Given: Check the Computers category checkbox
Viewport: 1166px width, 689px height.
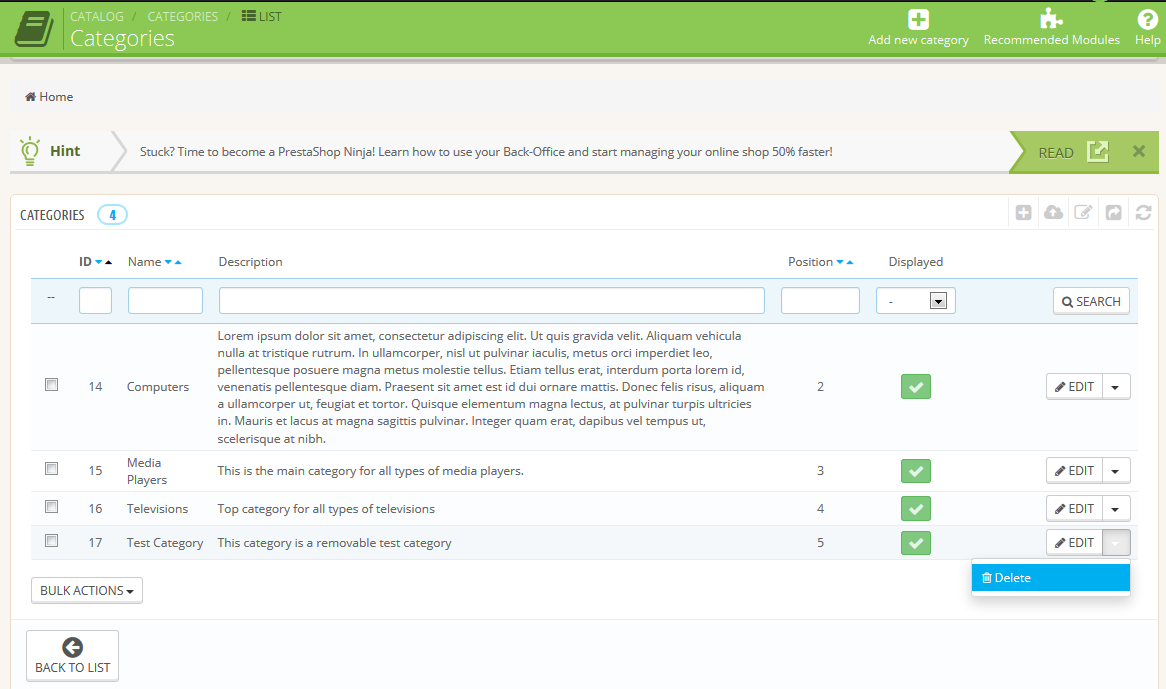Looking at the screenshot, I should 52,385.
